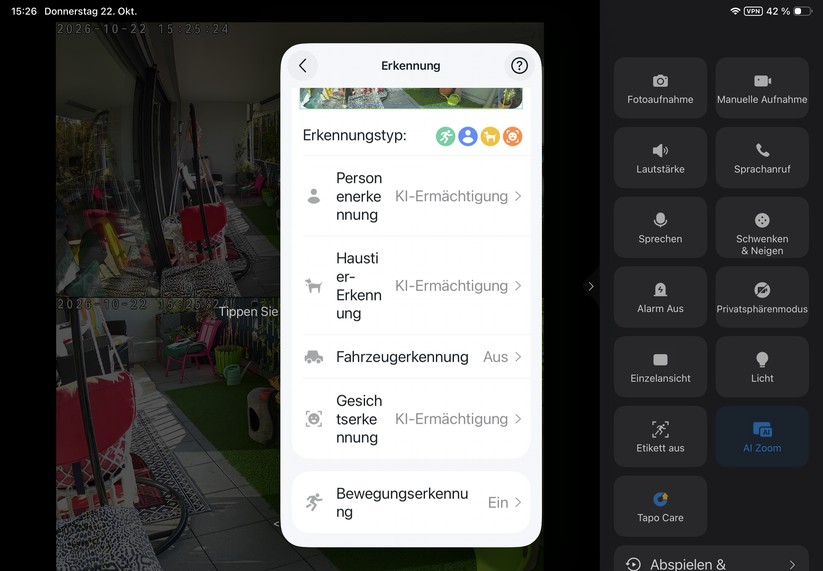Screen dimensions: 823x571
Task: Open the help question mark icon
Action: pyautogui.click(x=519, y=66)
